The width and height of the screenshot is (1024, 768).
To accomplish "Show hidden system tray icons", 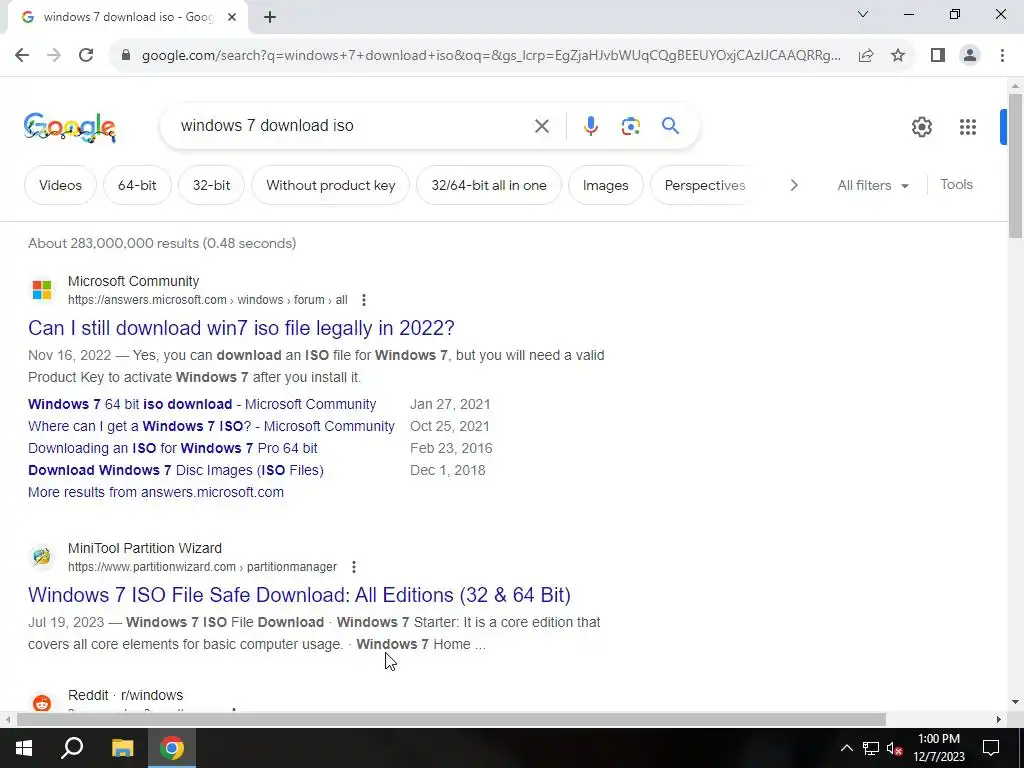I will pos(846,748).
